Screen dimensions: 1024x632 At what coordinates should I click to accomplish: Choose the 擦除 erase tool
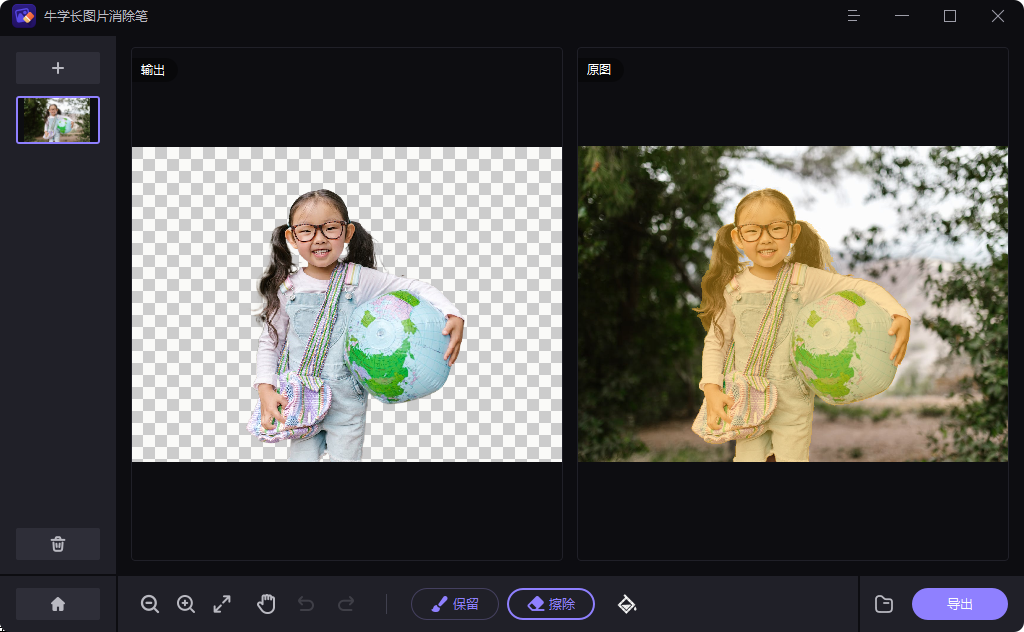551,604
